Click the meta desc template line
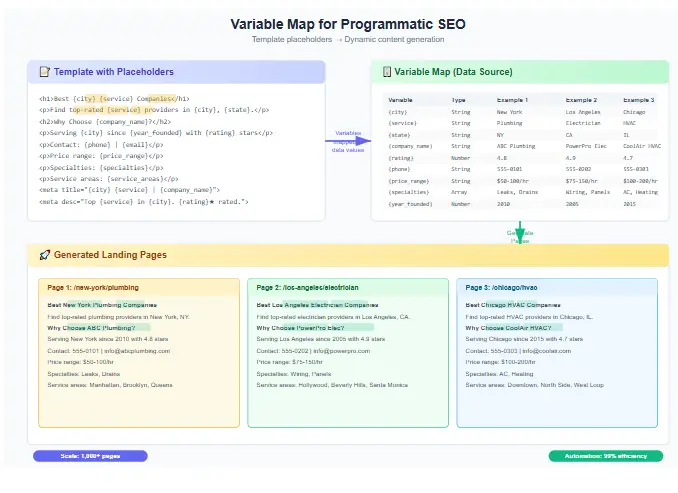This screenshot has height=493, width=678. click(x=144, y=202)
